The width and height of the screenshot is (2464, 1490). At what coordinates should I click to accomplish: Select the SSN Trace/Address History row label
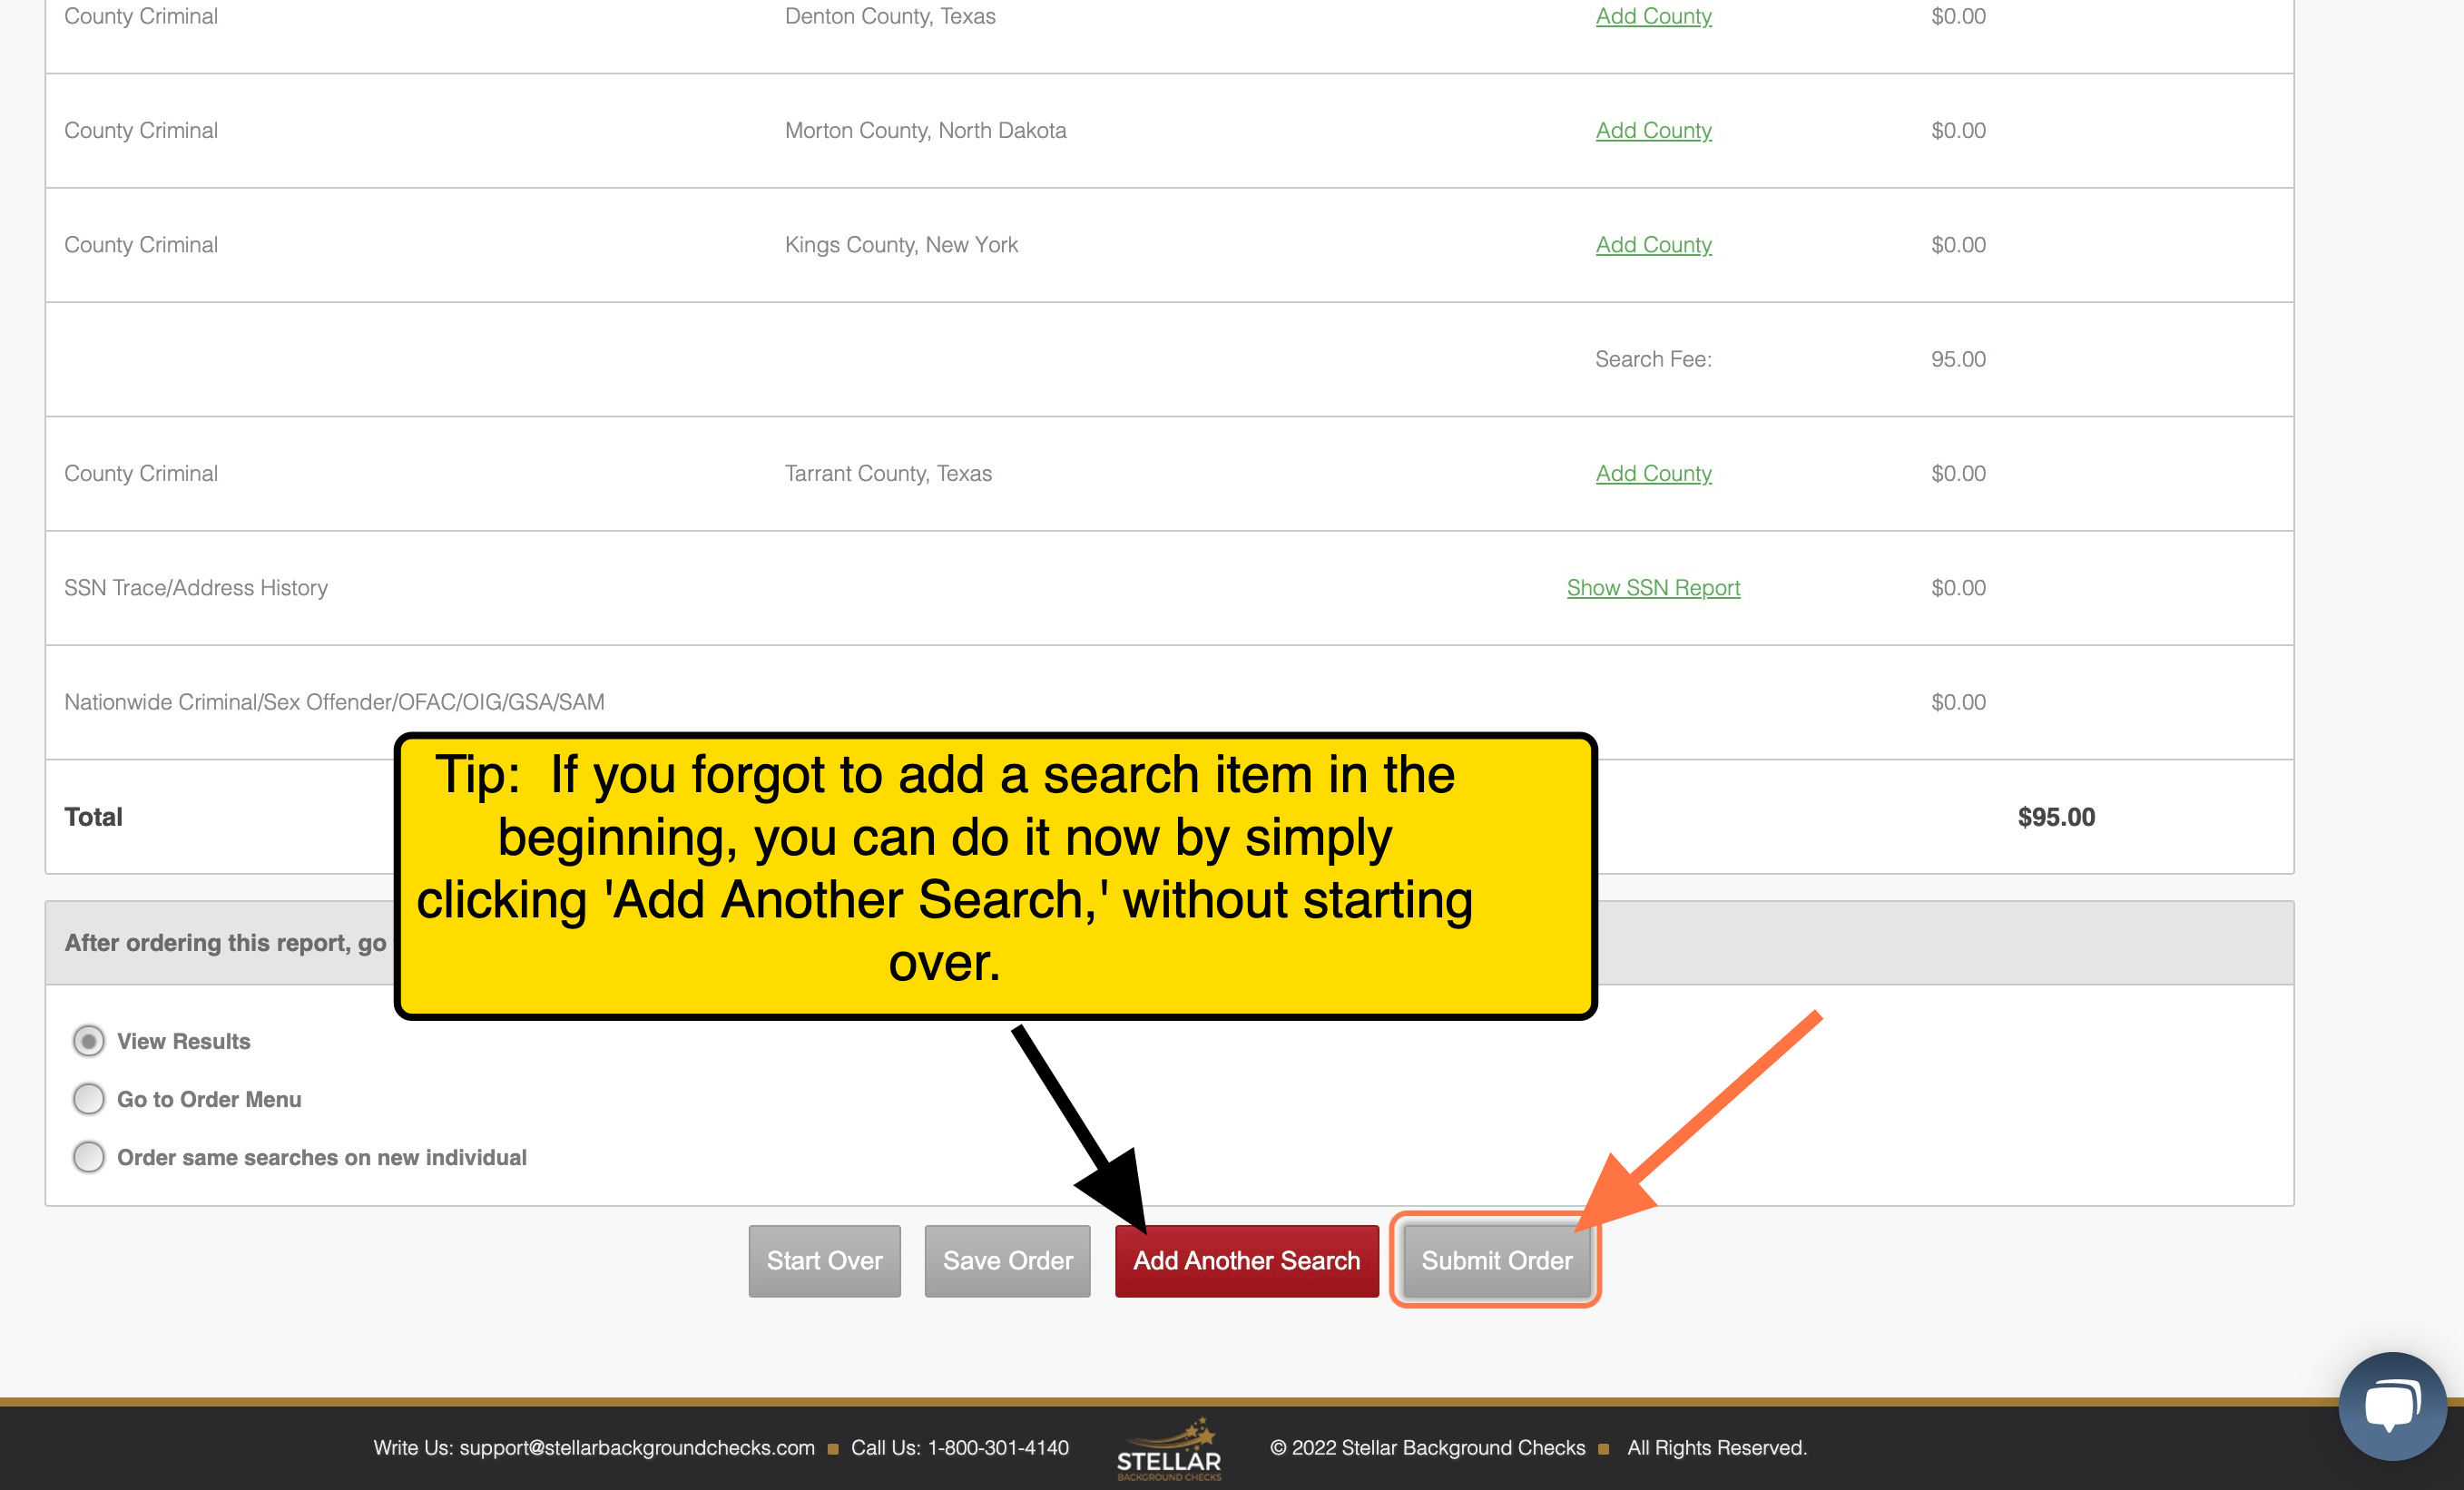coord(196,588)
